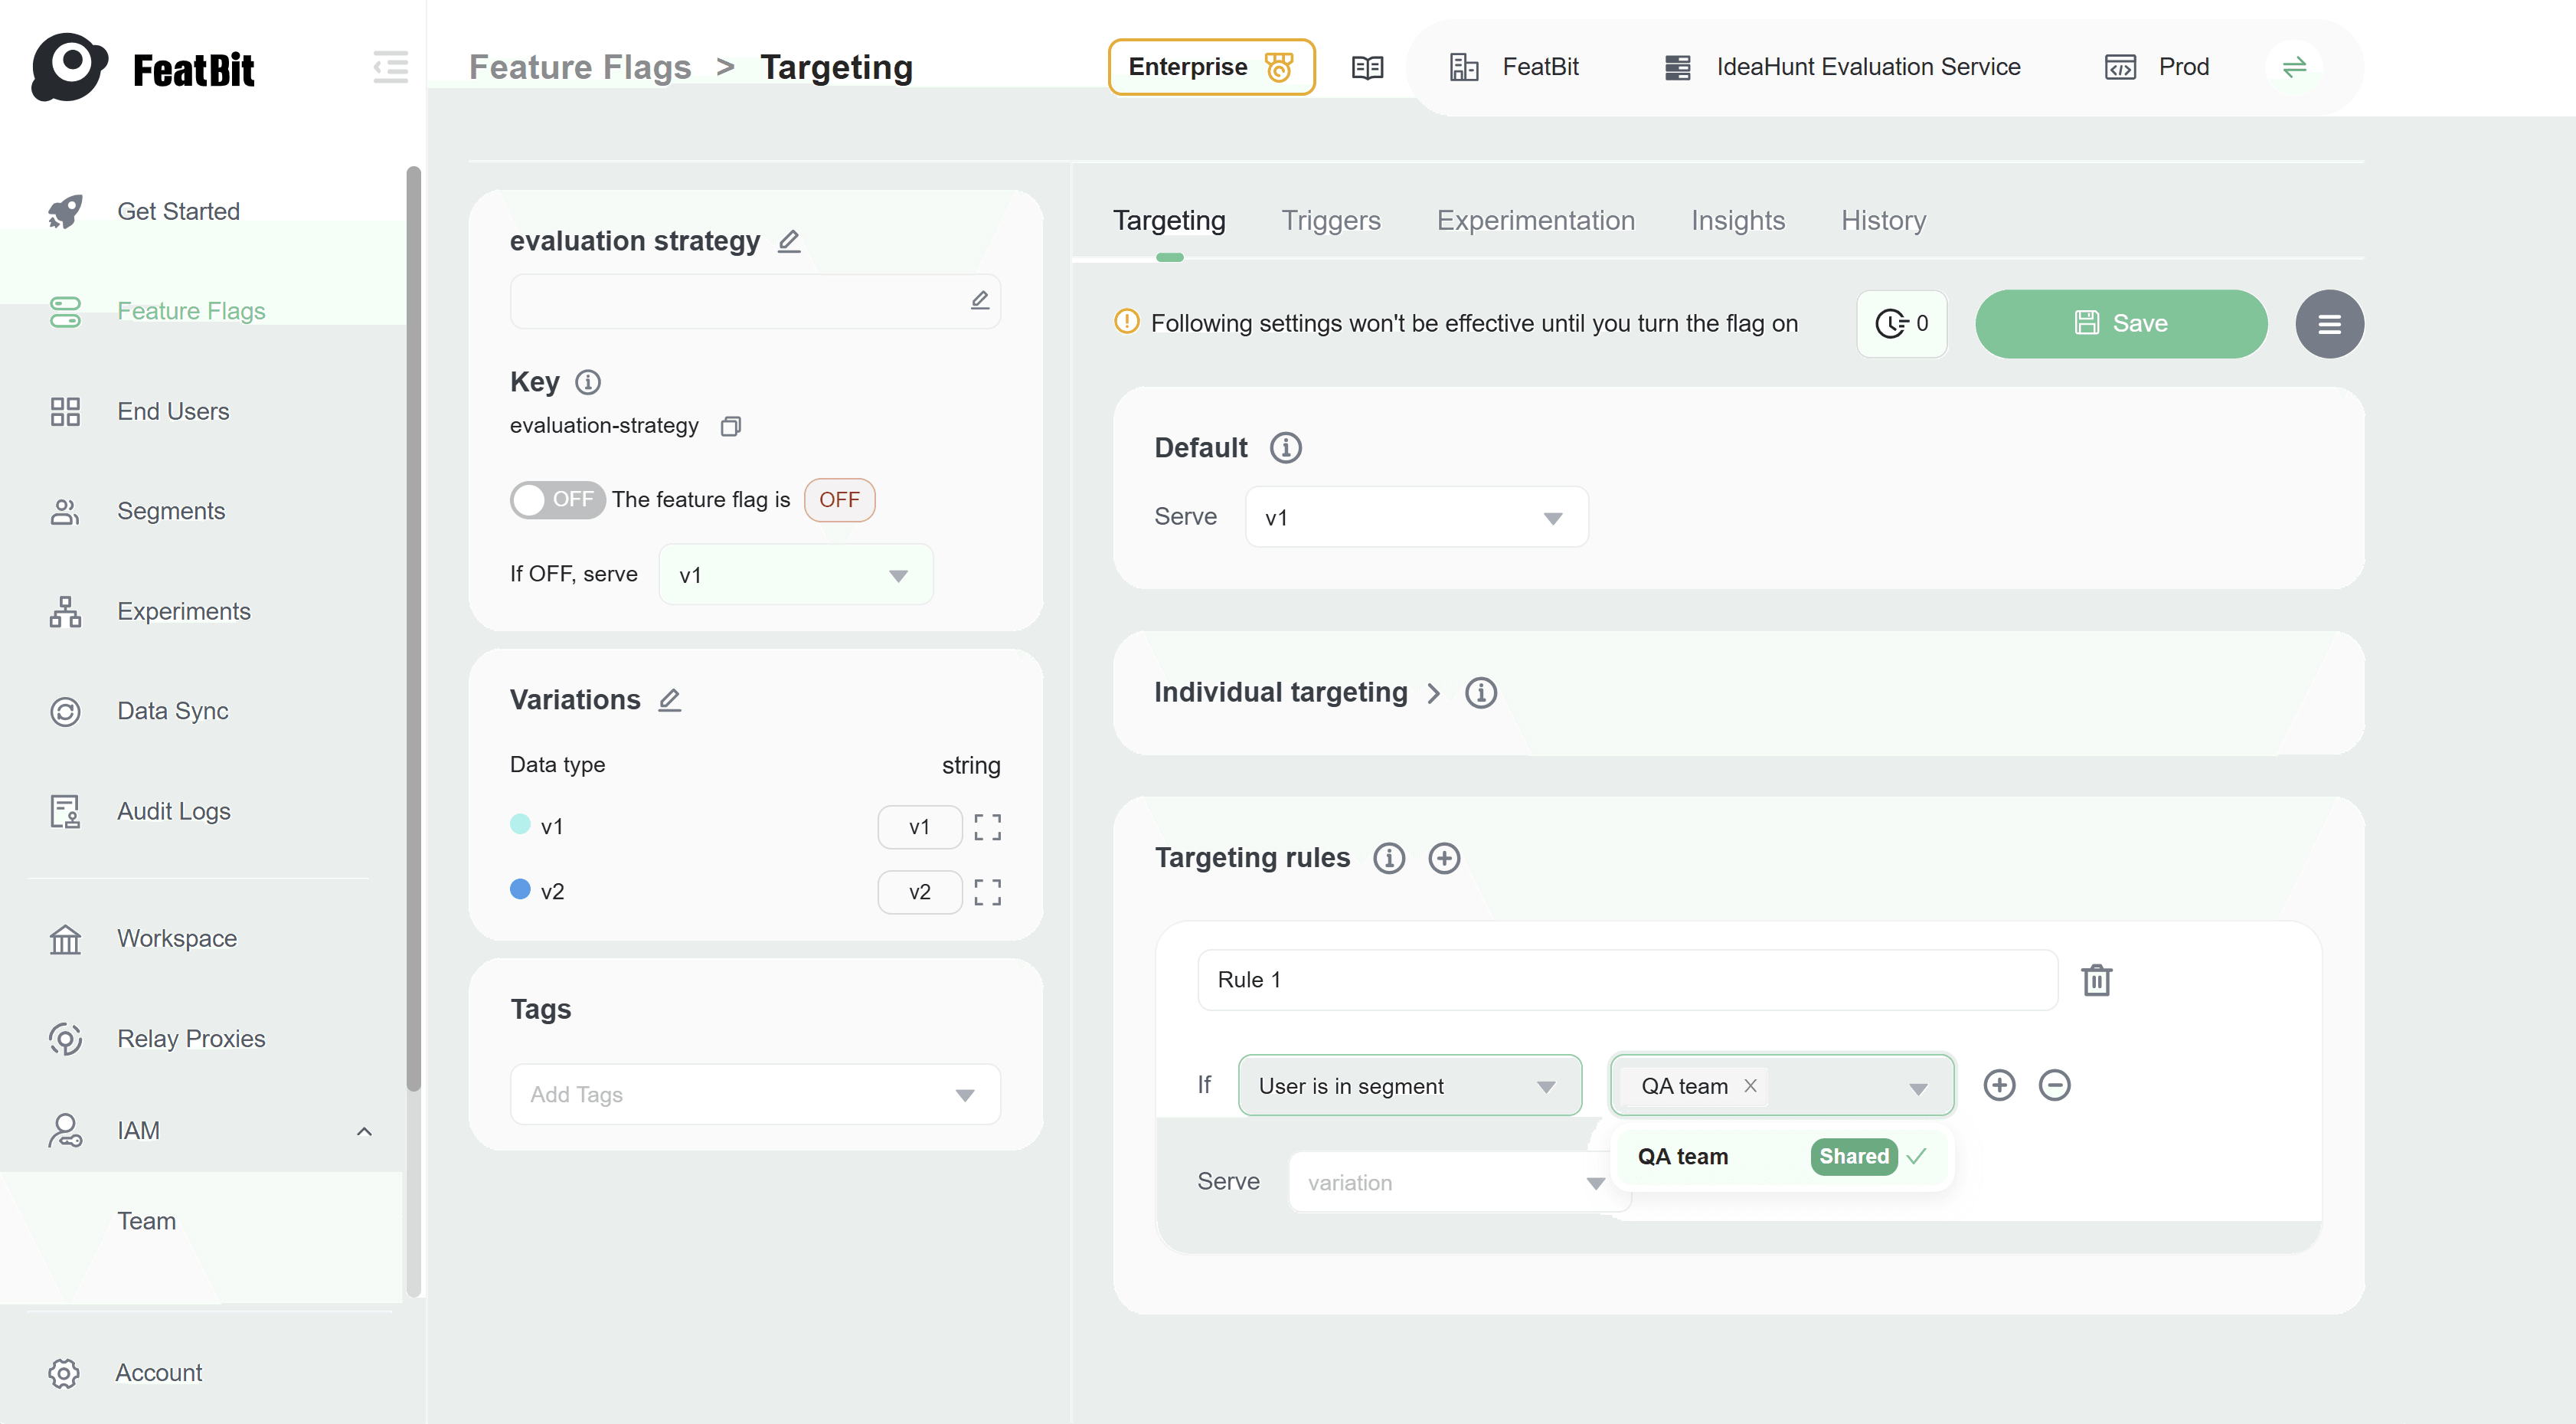
Task: Add a new targeting rule with plus icon
Action: (1444, 857)
